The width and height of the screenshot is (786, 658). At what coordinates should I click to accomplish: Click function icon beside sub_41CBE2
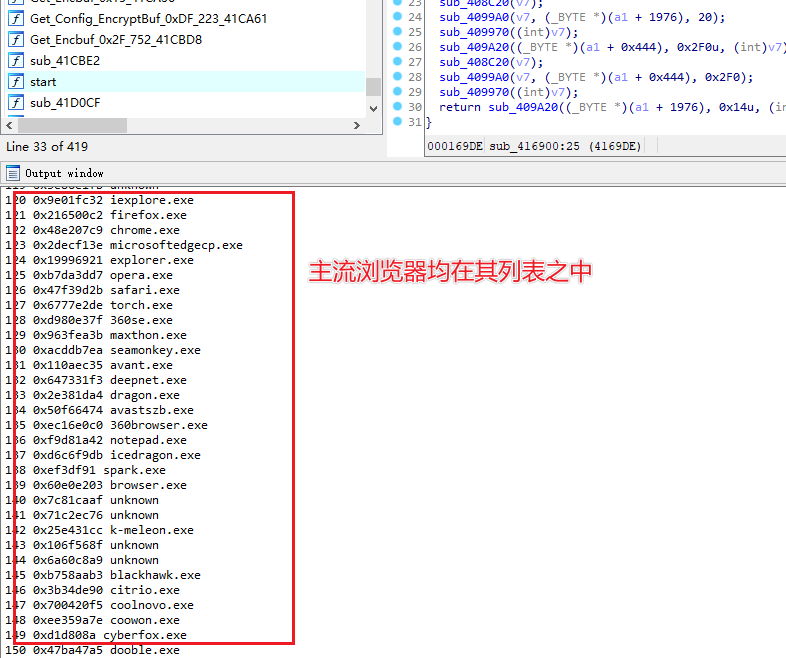coord(16,61)
